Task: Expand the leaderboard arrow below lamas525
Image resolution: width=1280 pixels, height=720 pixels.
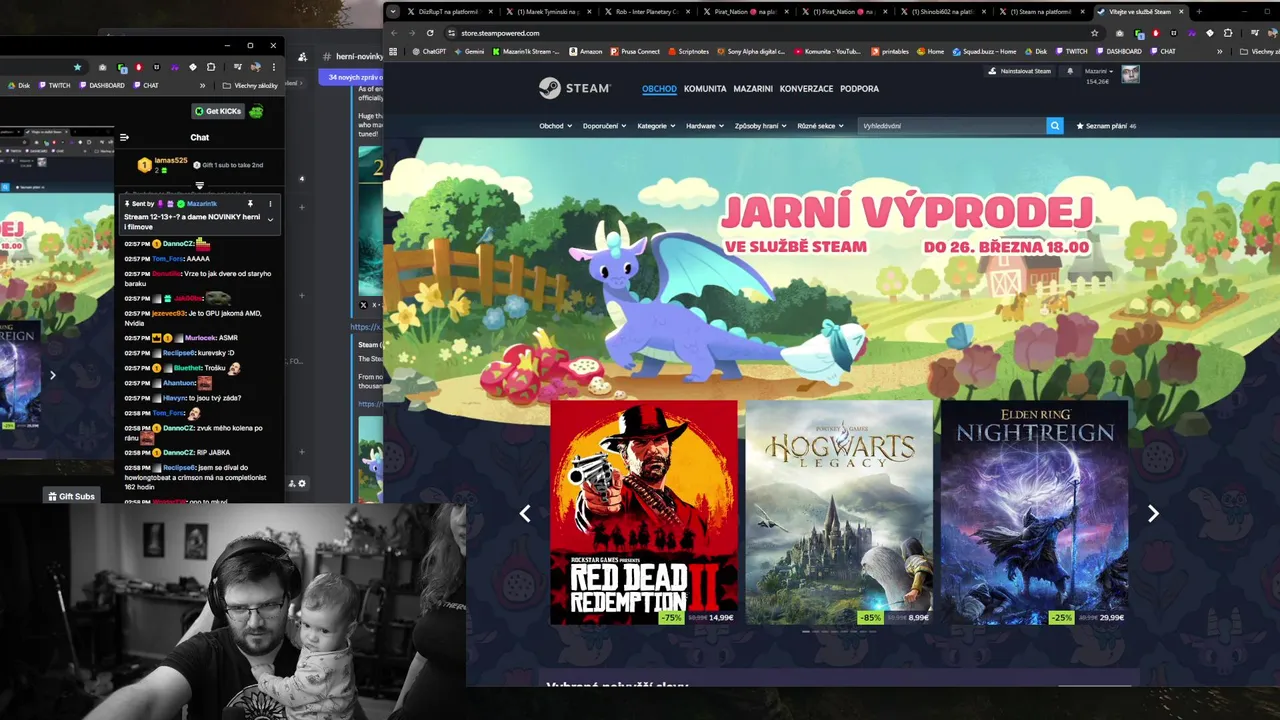Action: 200,186
